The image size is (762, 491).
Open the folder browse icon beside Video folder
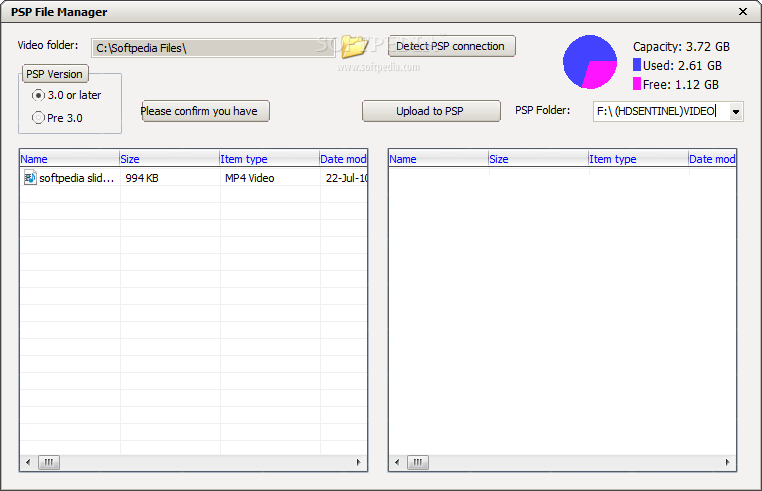coord(353,46)
